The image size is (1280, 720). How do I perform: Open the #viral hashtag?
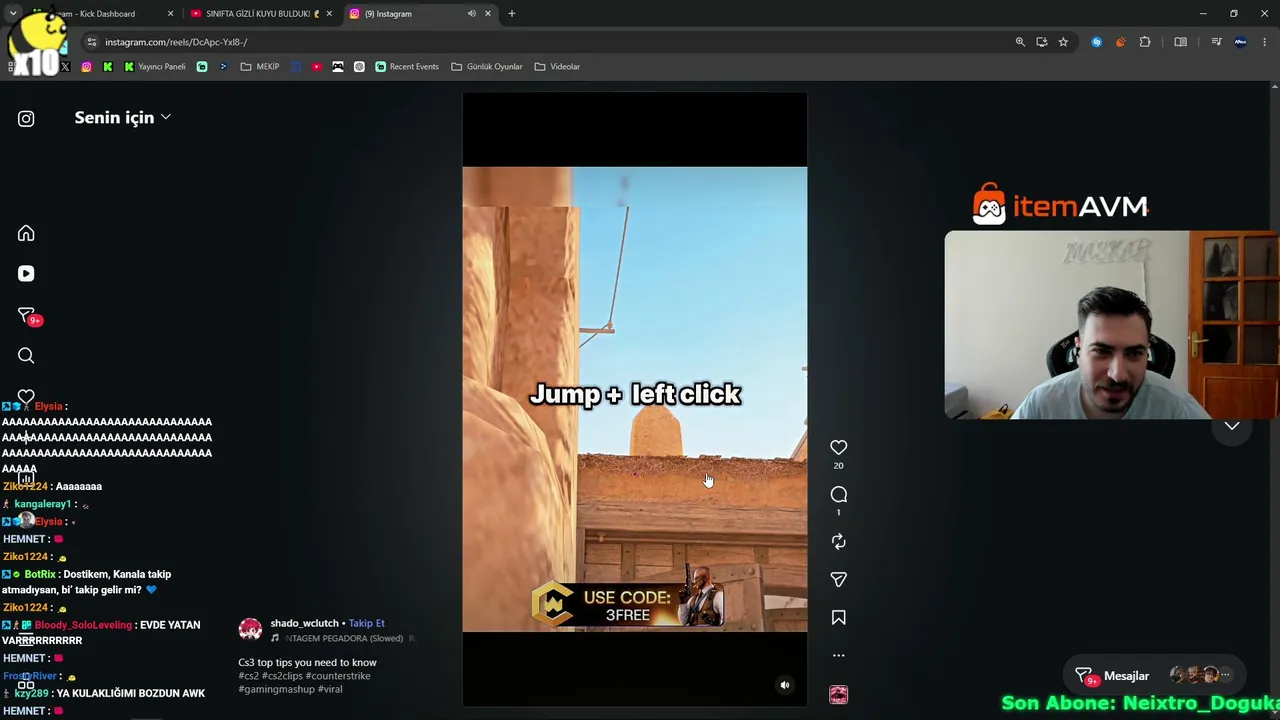point(329,689)
